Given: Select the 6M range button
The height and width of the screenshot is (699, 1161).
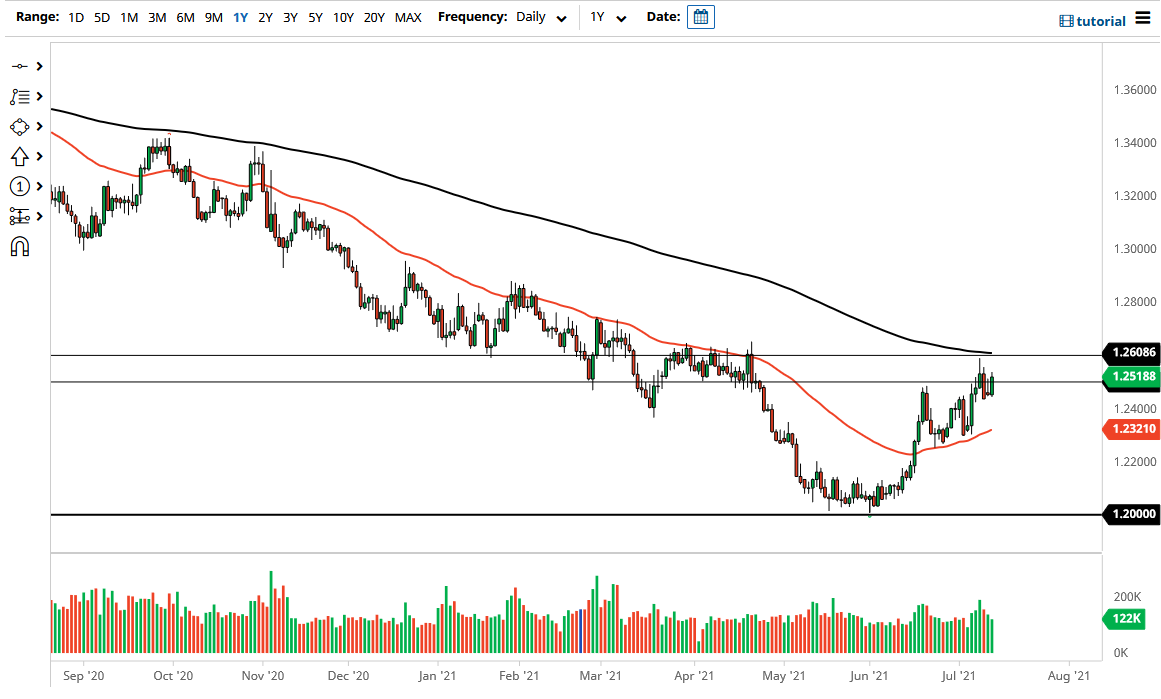Looking at the screenshot, I should click(x=184, y=17).
